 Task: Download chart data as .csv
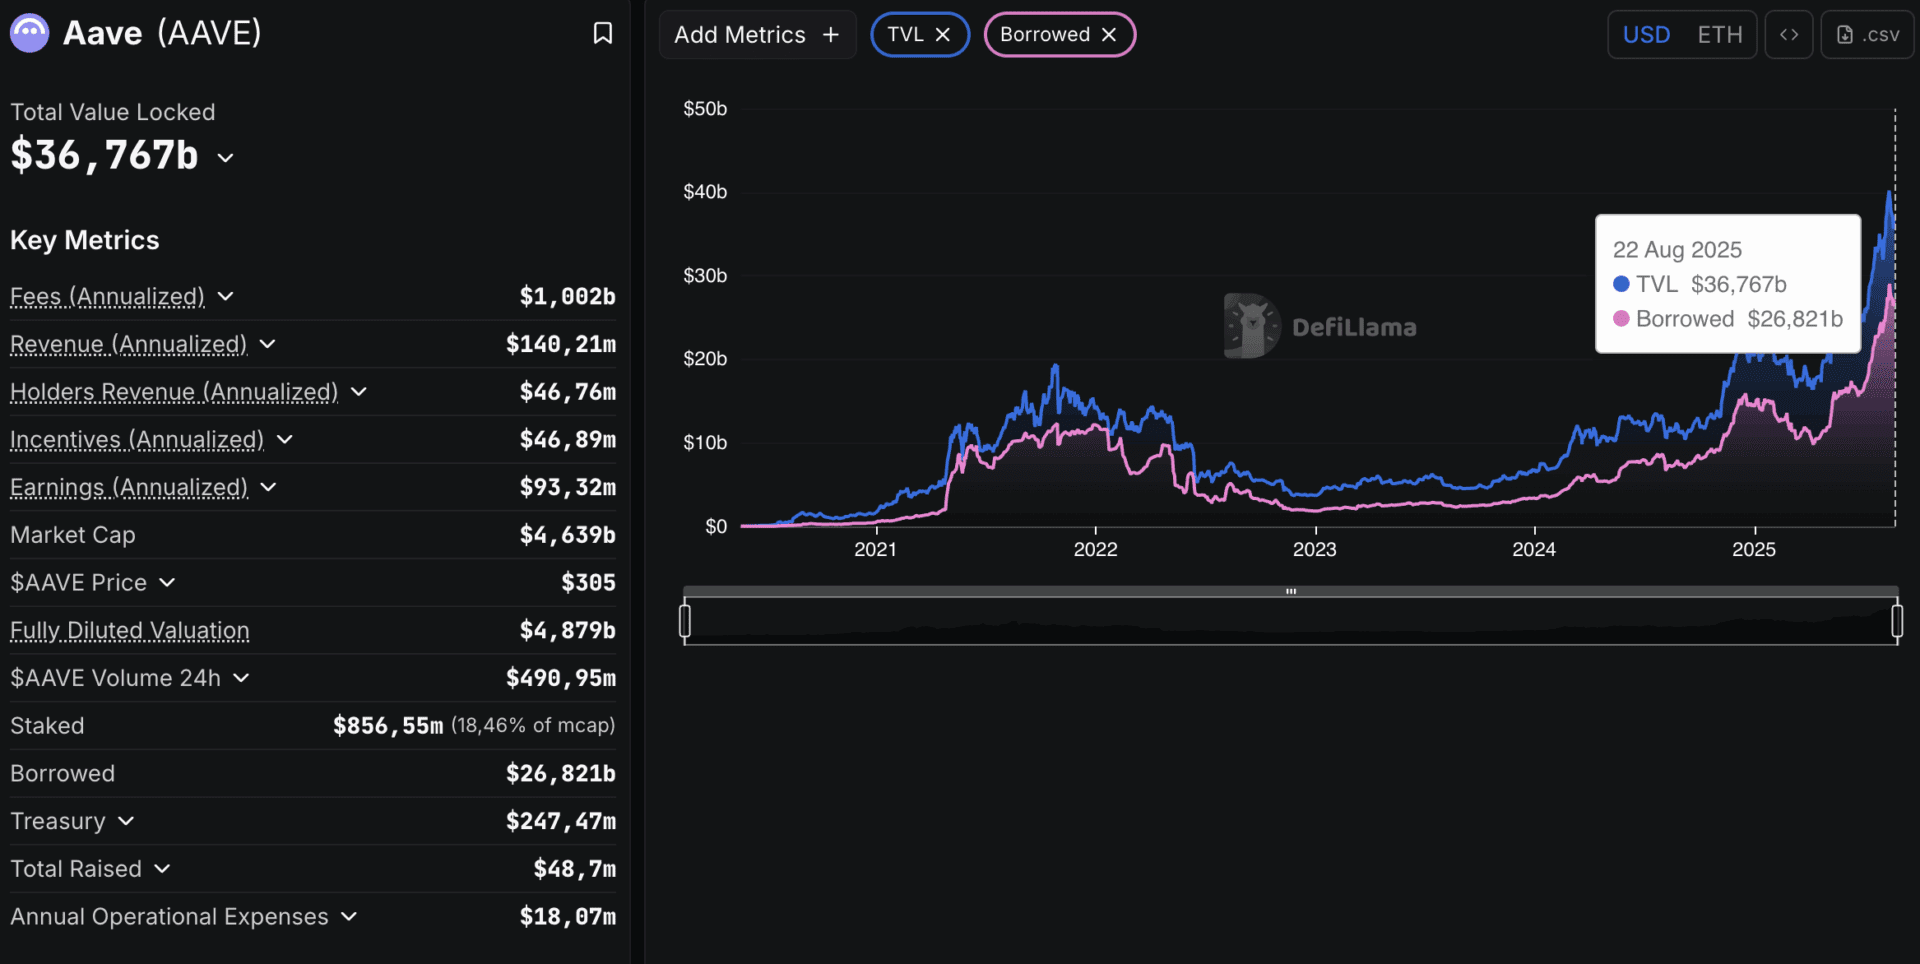coord(1867,34)
